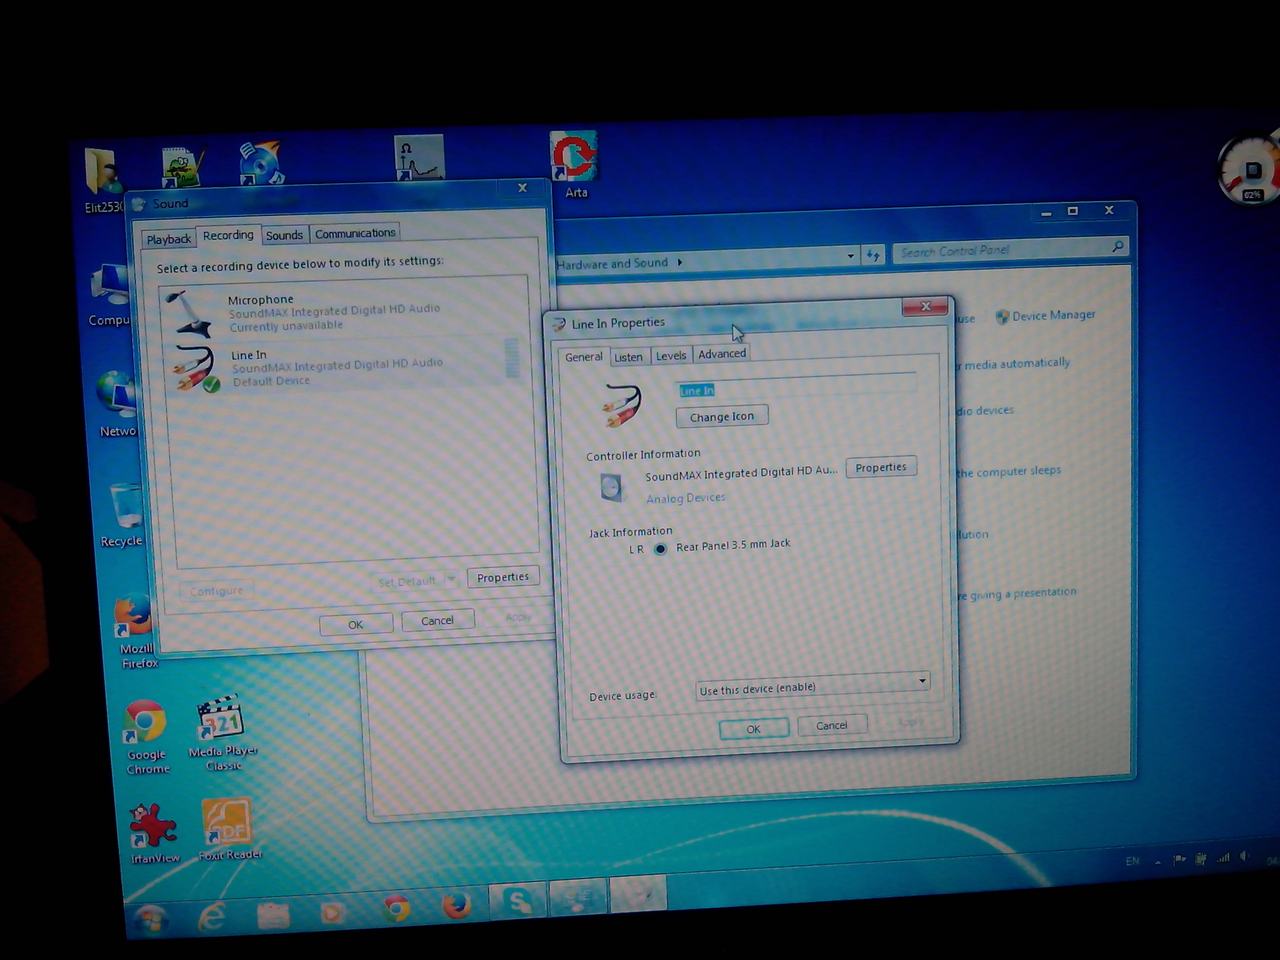Screen dimensions: 1280x960
Task: Open the Elit2530 folder on desktop
Action: 103,181
